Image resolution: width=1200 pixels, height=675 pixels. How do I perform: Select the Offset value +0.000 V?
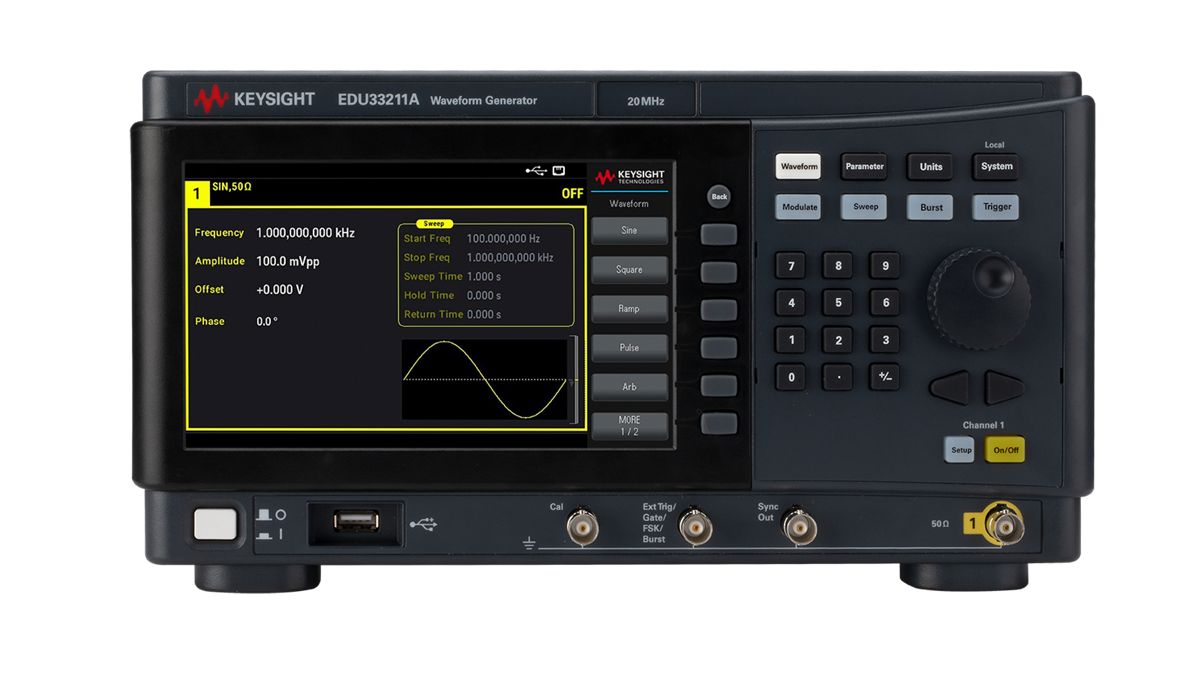(x=280, y=290)
